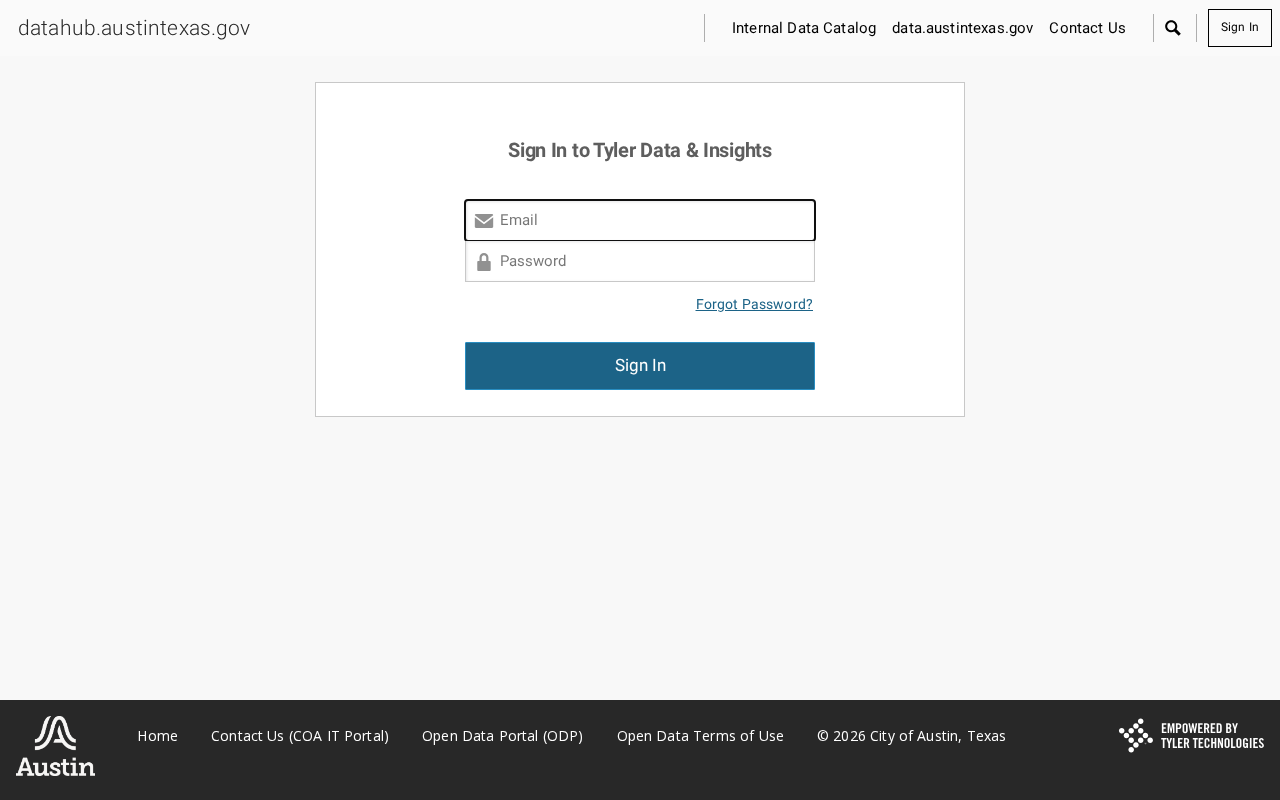Screen dimensions: 1280x800
Task: Click the datahub.austintexas.gov site title
Action: (x=134, y=28)
